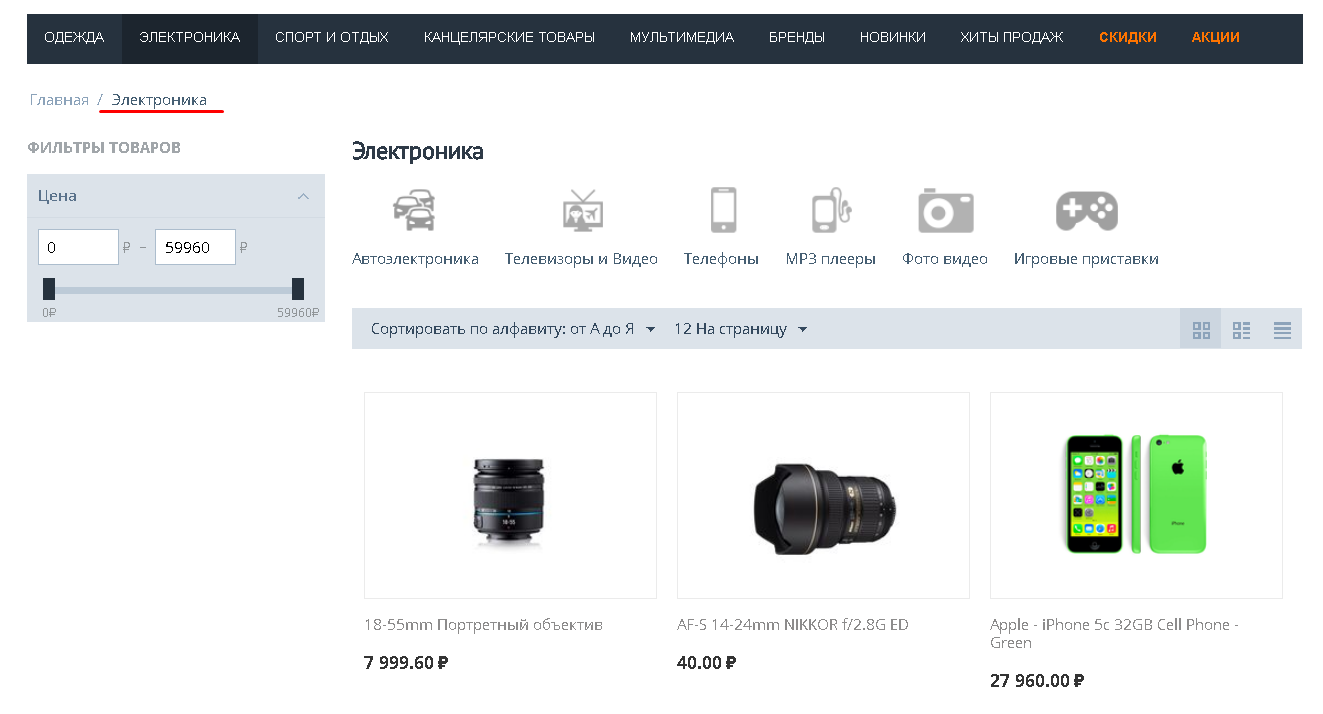Open the СПОРТ И ОТДЫХ menu
1323x714 pixels.
332,38
